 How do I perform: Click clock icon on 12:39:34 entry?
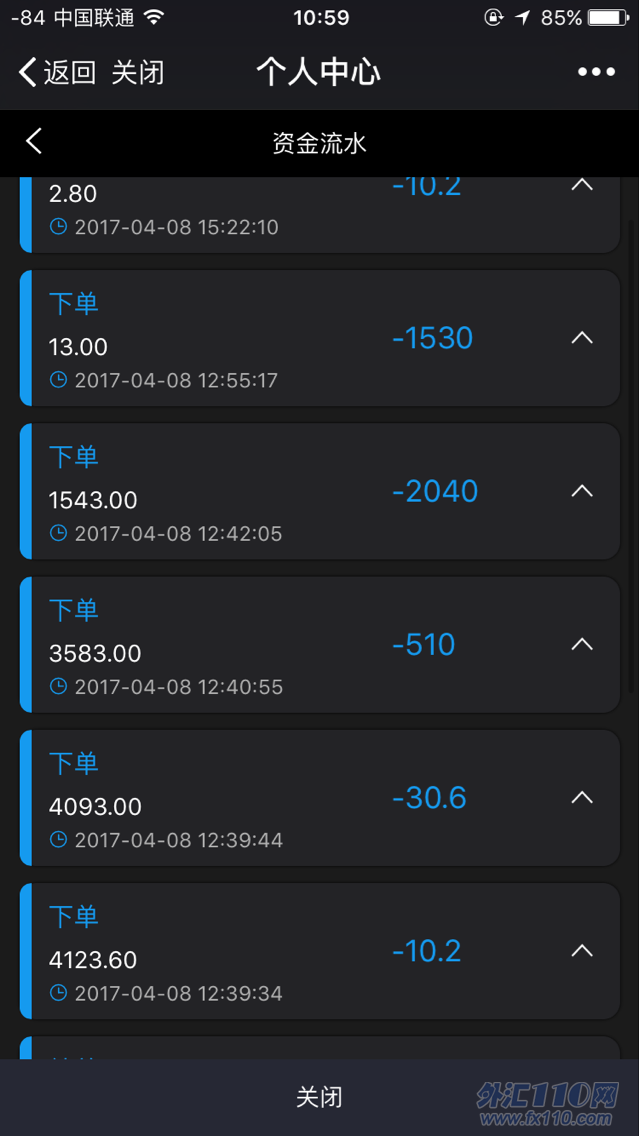coord(58,993)
